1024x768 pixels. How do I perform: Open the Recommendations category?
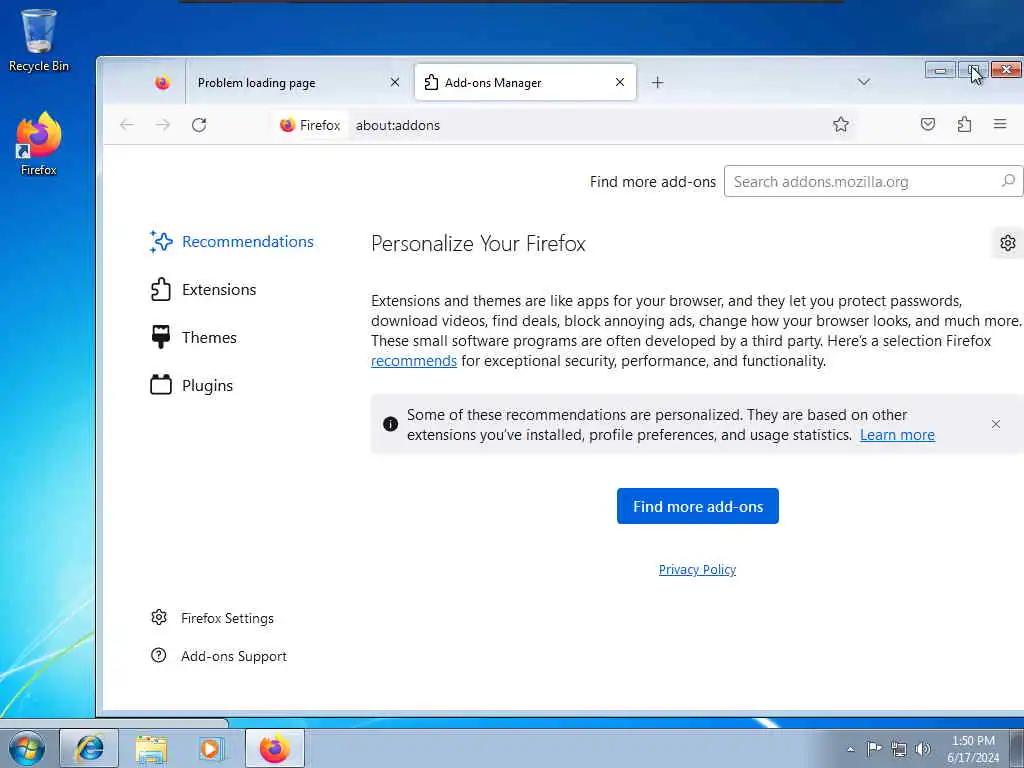pyautogui.click(x=232, y=242)
